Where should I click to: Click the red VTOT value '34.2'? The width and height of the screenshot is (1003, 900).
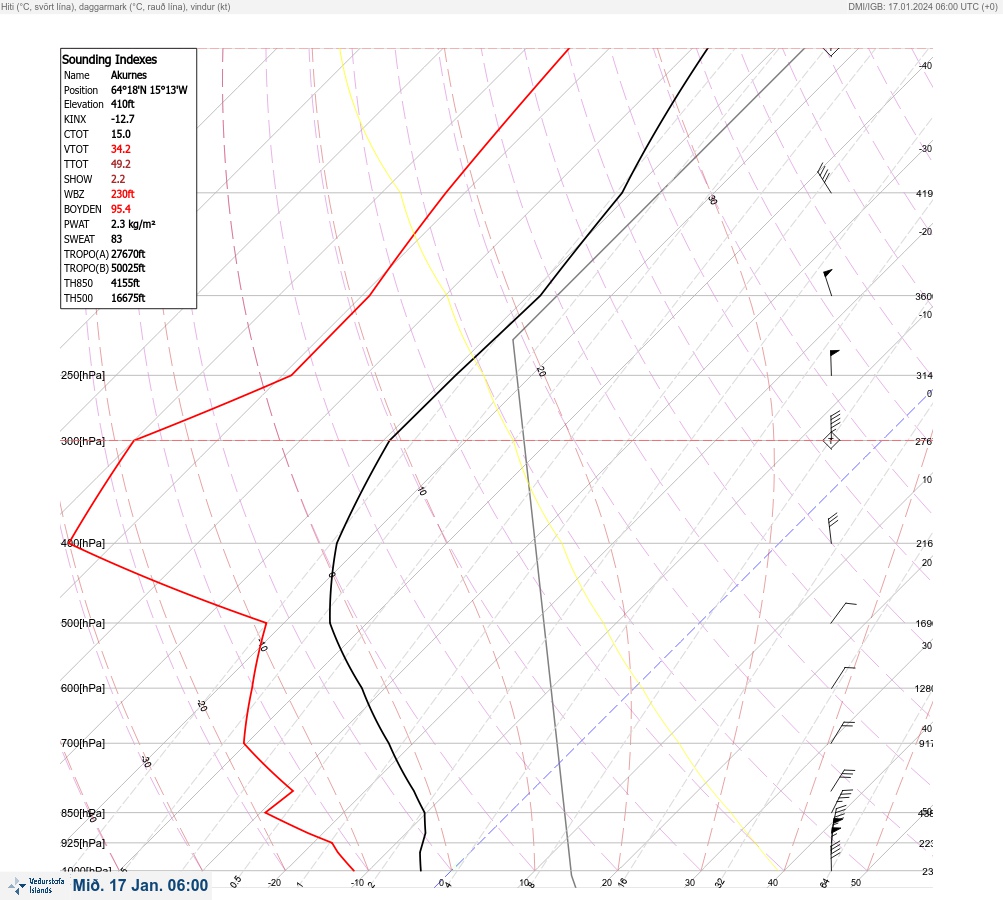pyautogui.click(x=121, y=149)
